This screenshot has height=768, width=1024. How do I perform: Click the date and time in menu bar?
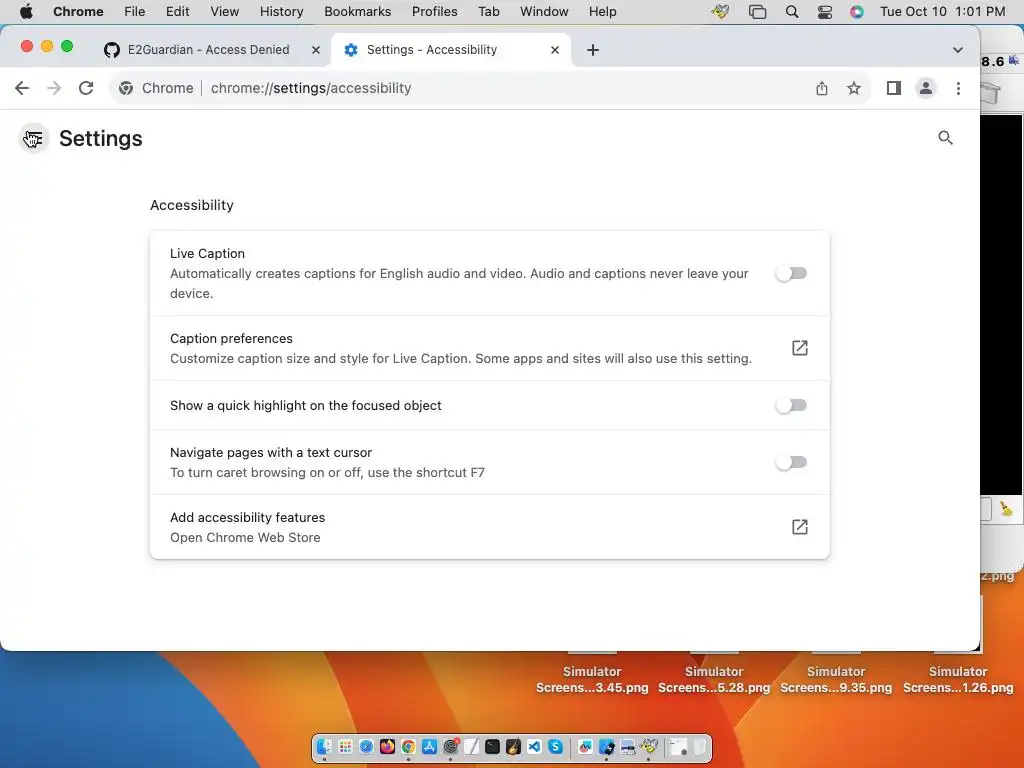pyautogui.click(x=942, y=12)
